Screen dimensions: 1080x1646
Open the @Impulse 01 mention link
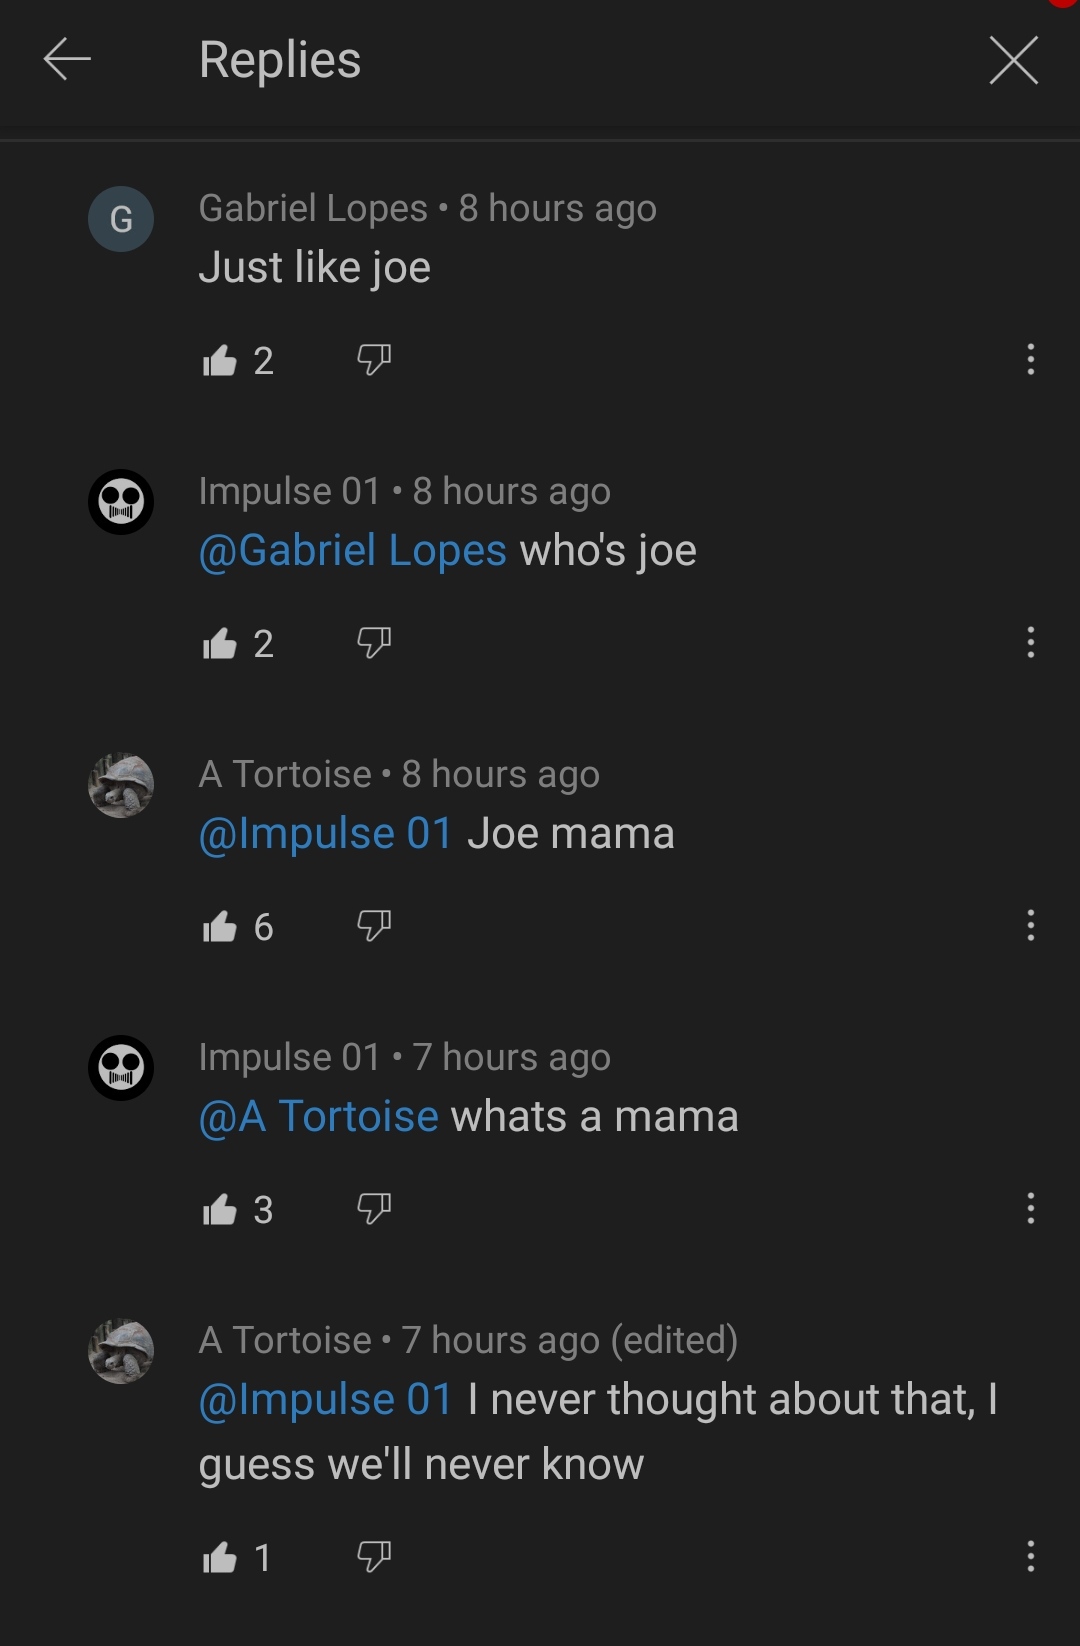[326, 832]
